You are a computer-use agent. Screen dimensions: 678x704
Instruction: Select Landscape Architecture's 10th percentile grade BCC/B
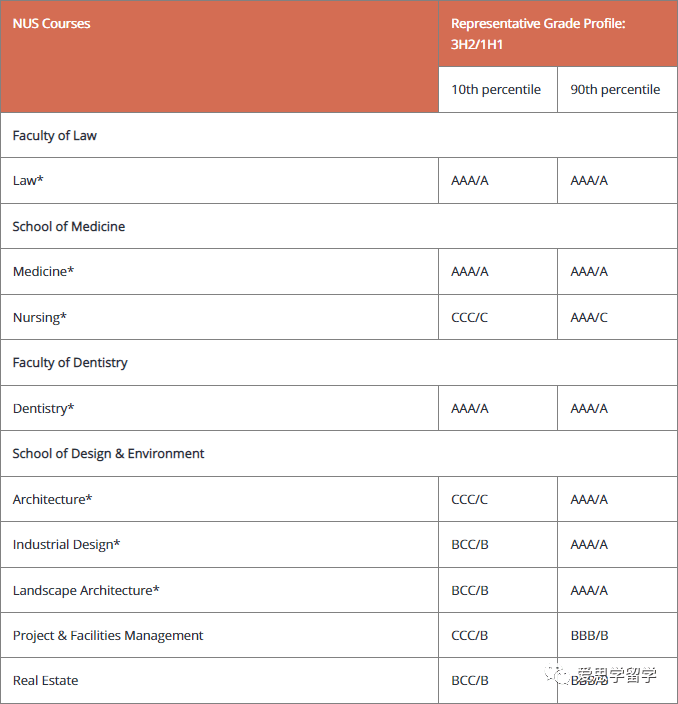click(x=470, y=590)
